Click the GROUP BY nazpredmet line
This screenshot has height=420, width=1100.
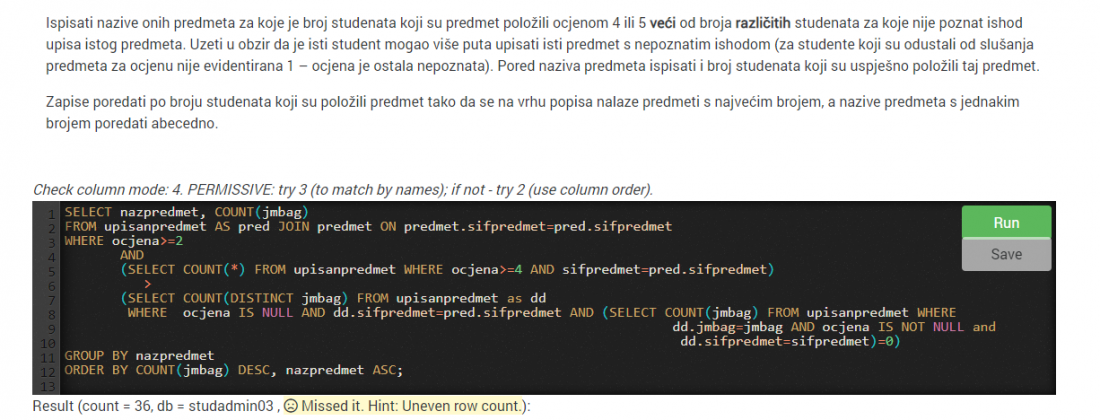coord(139,355)
